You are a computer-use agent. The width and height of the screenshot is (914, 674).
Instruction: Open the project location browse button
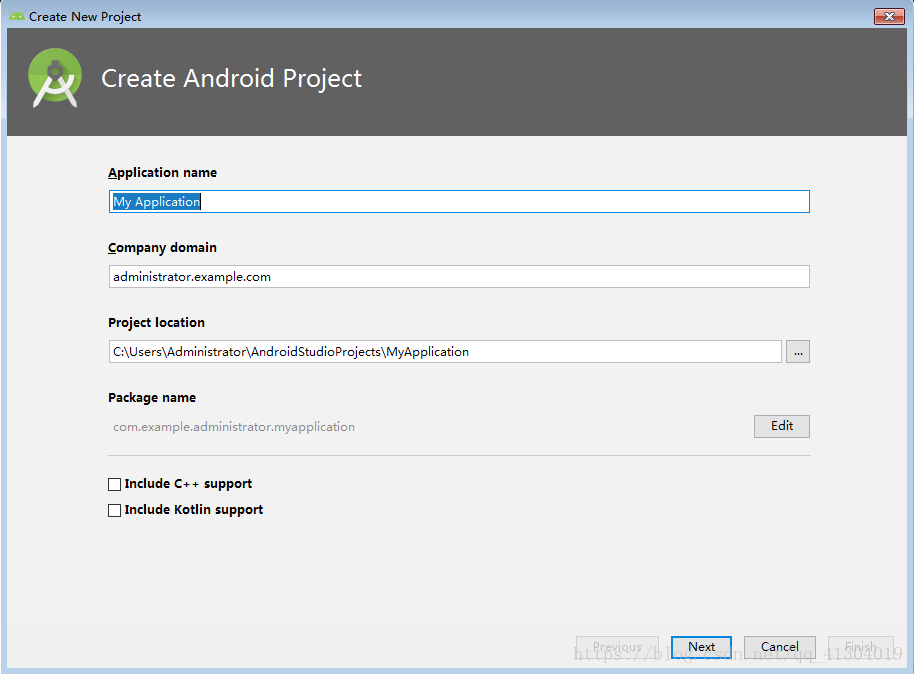click(x=797, y=352)
